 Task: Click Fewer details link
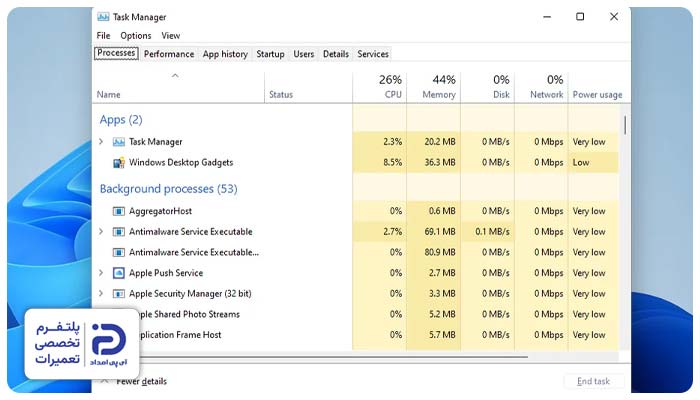pos(142,381)
